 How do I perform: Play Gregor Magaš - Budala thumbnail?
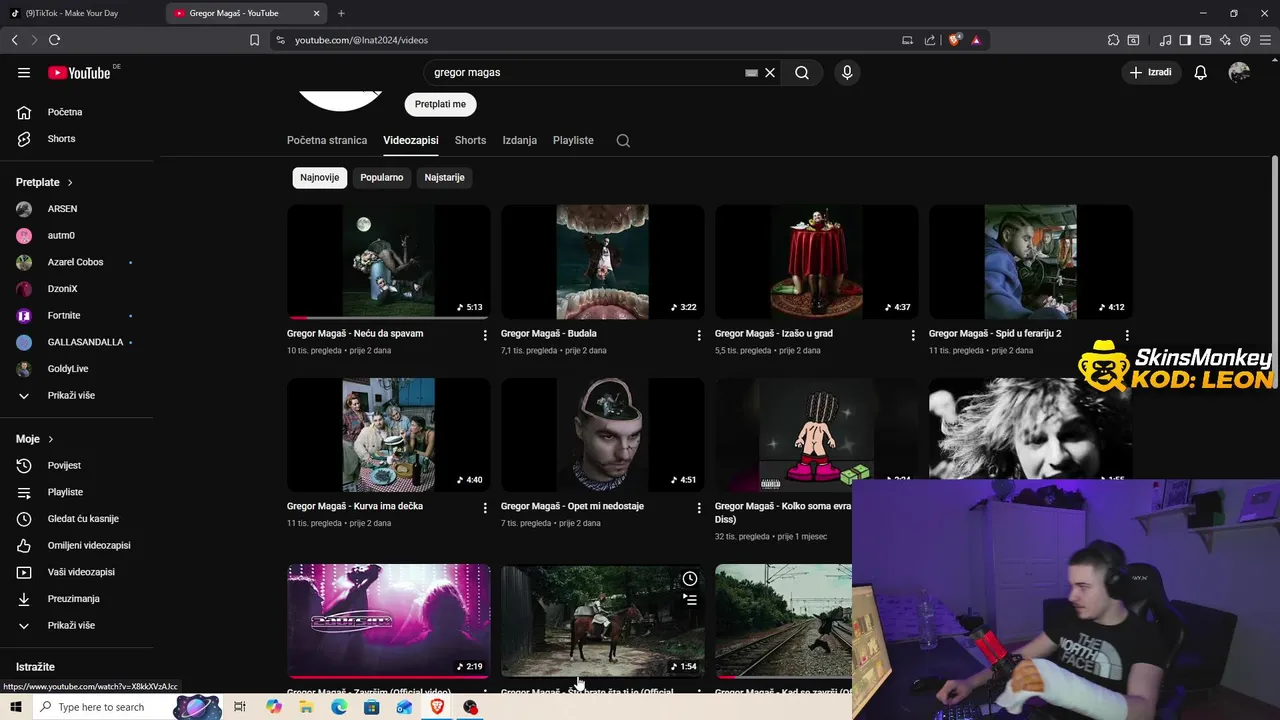(x=603, y=262)
